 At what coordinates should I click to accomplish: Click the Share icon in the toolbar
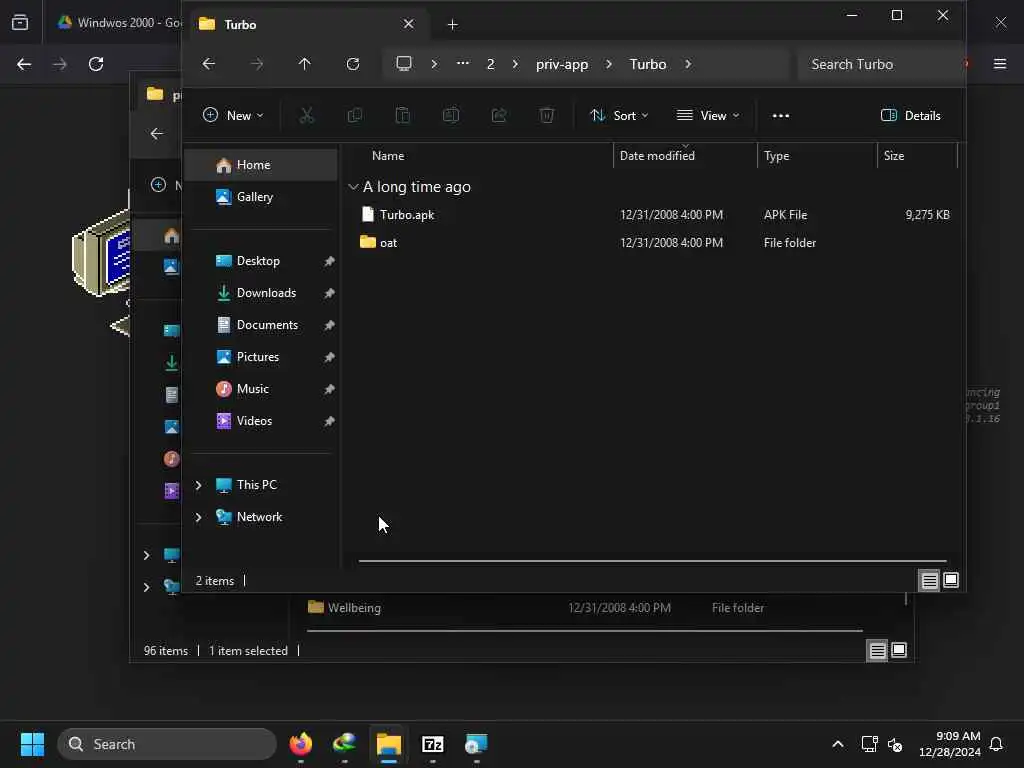pyautogui.click(x=499, y=116)
